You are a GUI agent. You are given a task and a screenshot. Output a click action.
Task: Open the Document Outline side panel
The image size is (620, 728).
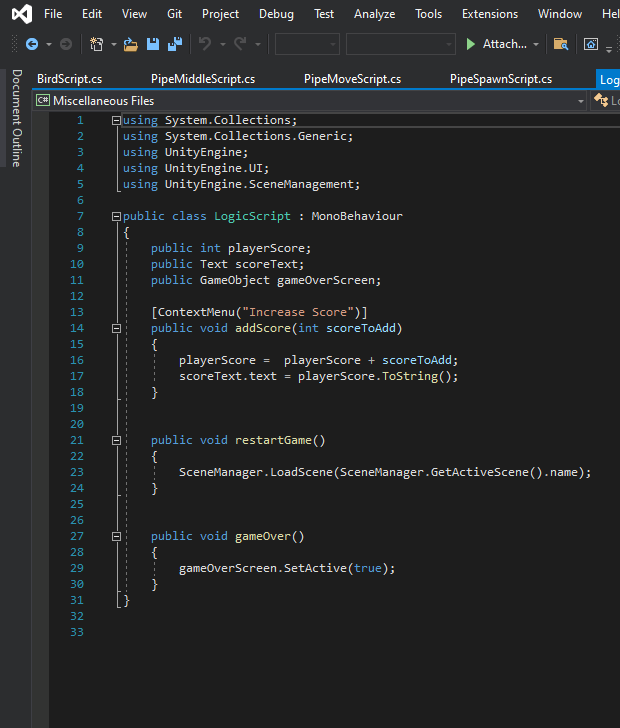click(x=16, y=118)
